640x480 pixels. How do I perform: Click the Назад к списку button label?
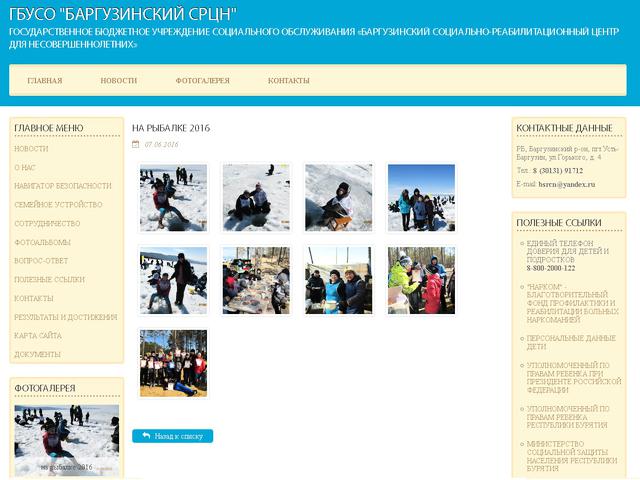(x=179, y=436)
